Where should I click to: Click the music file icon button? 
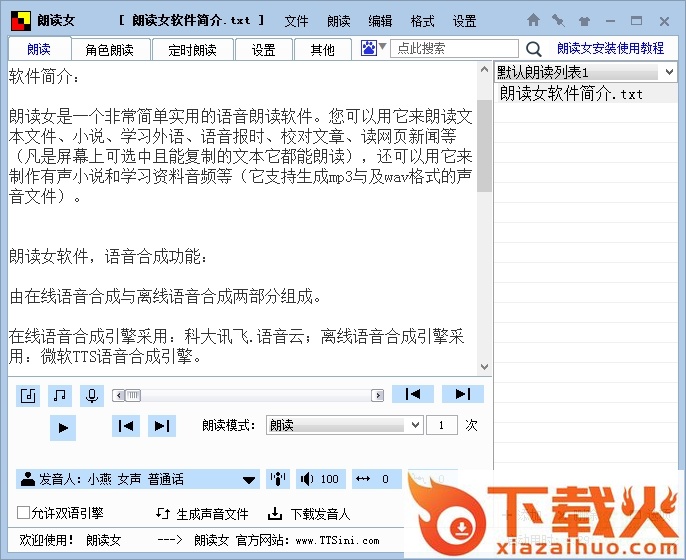pos(28,396)
